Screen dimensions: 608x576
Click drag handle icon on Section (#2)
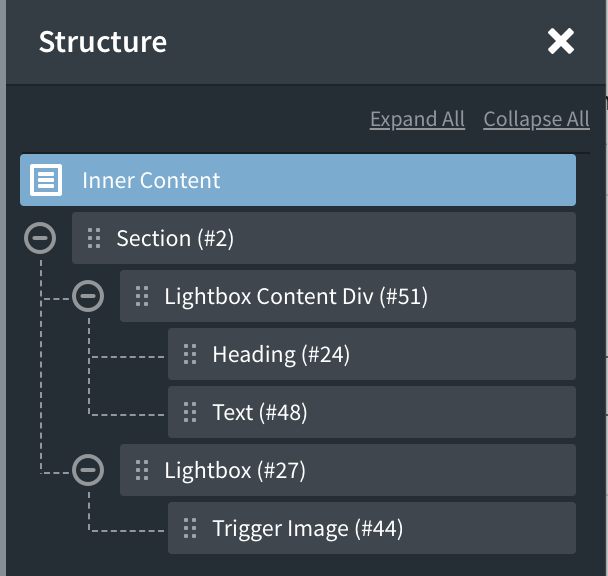[94, 238]
